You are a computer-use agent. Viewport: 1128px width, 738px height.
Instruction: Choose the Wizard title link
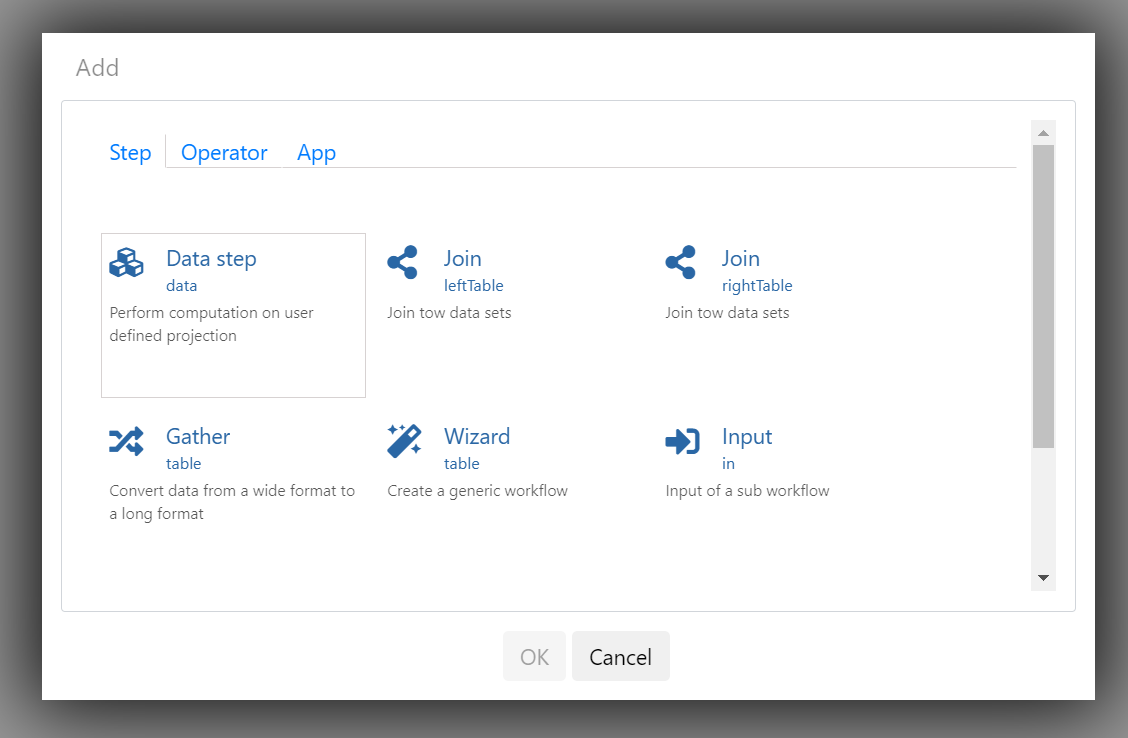[x=477, y=436]
